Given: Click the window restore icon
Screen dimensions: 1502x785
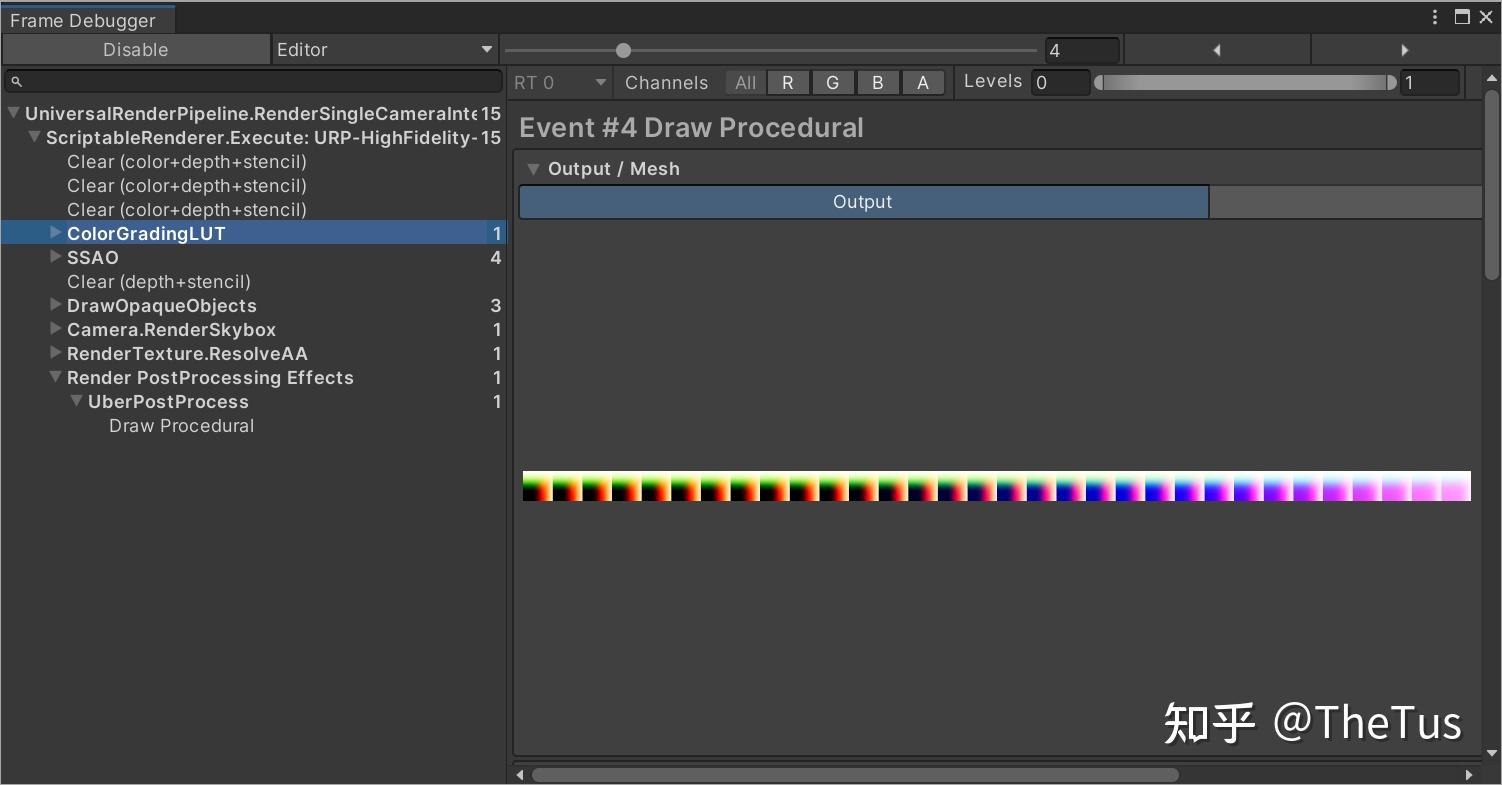Looking at the screenshot, I should point(1460,16).
